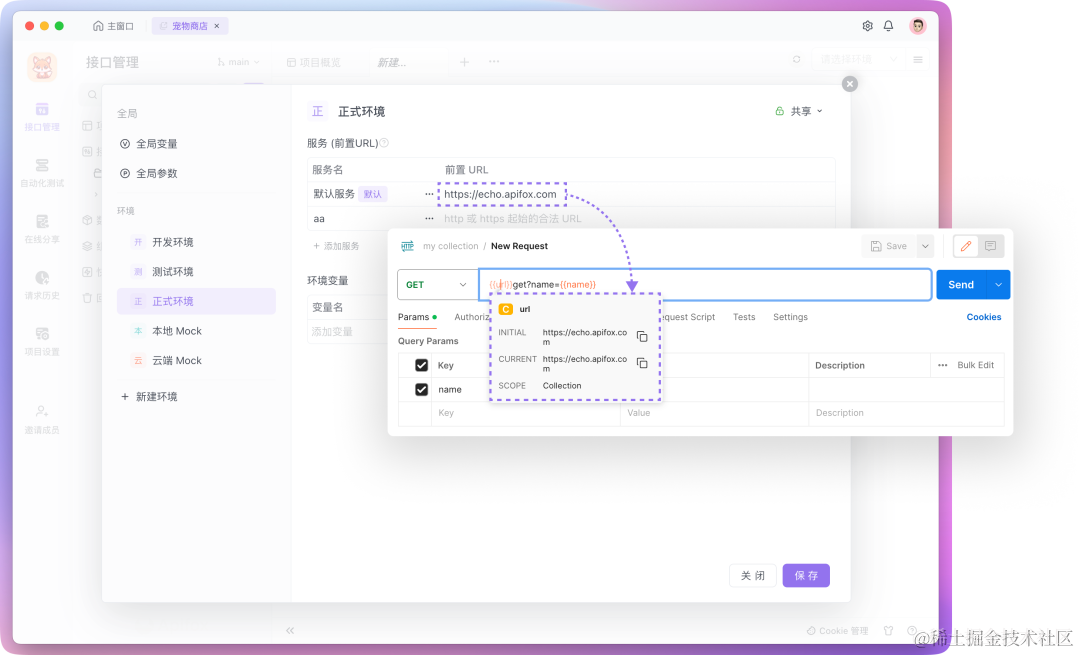Open notifications bell icon

(x=889, y=26)
